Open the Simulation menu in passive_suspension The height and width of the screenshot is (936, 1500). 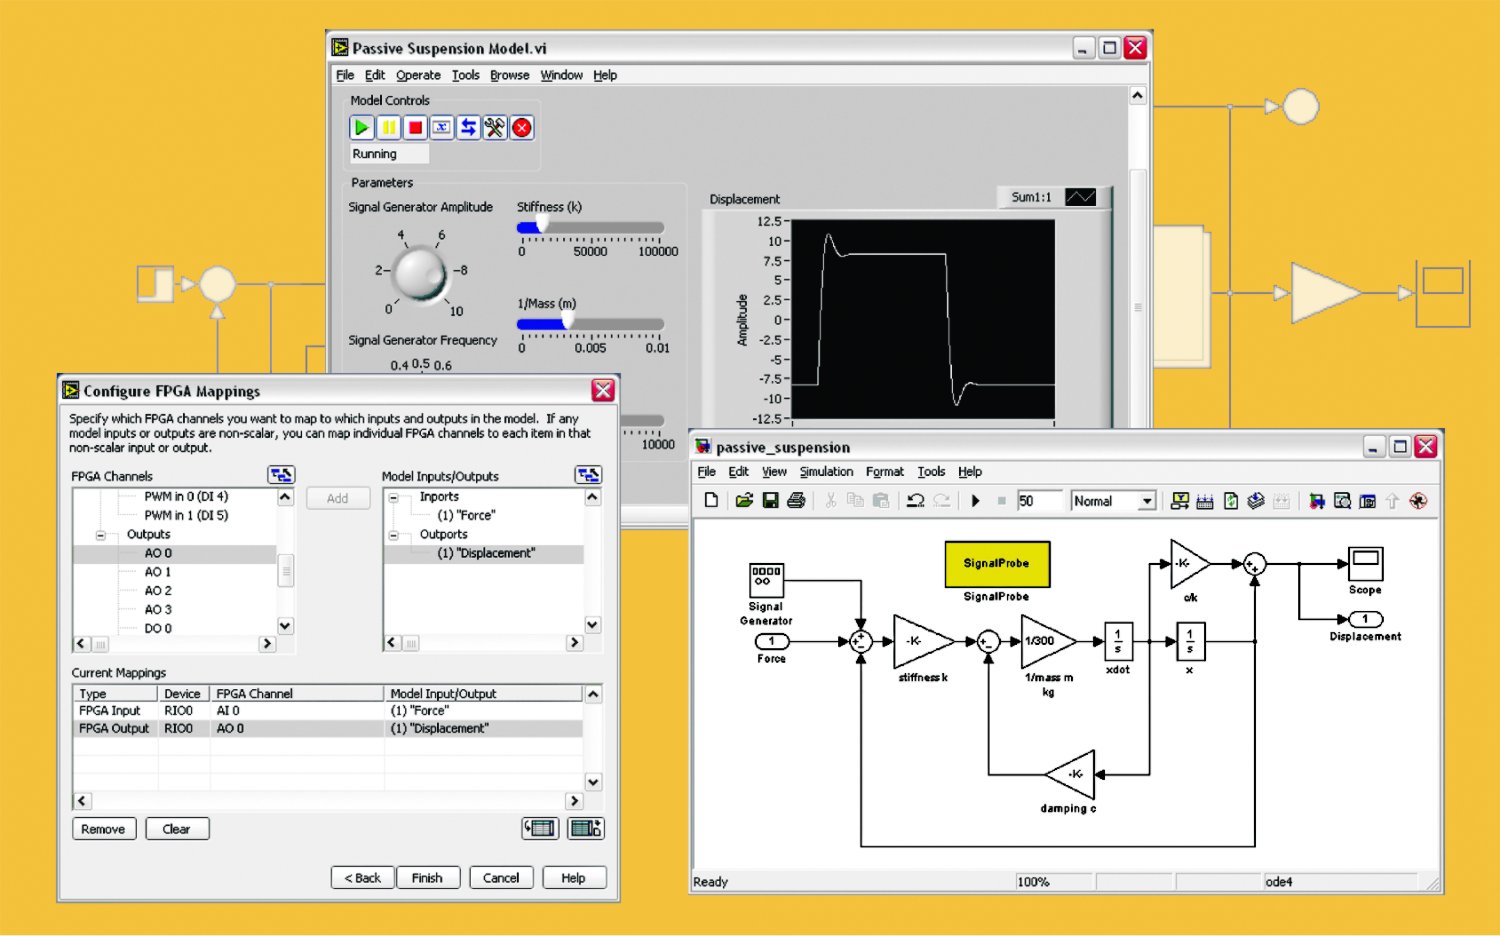pyautogui.click(x=826, y=471)
